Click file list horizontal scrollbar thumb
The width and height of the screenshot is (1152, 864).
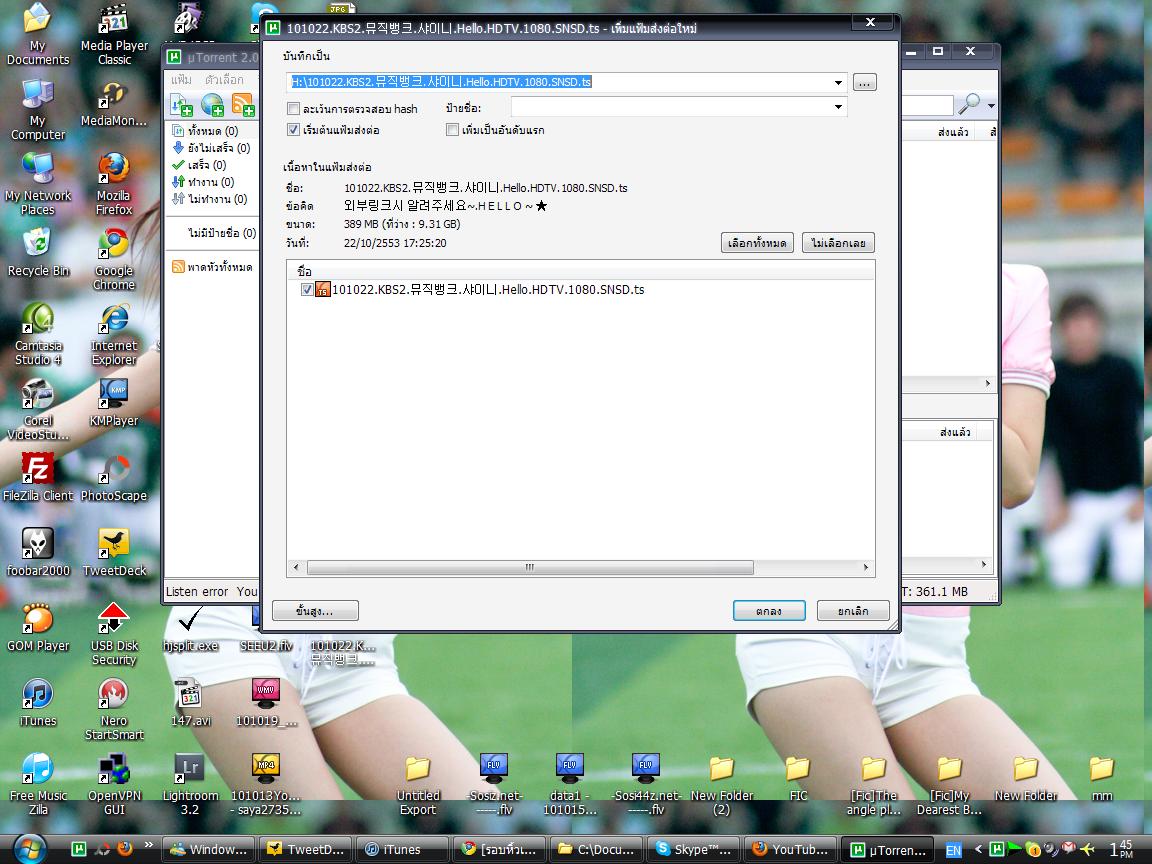530,567
